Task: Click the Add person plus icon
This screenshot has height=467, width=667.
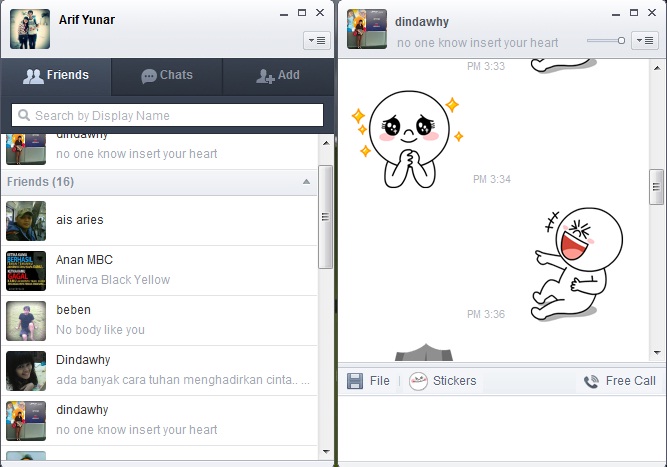Action: click(265, 76)
